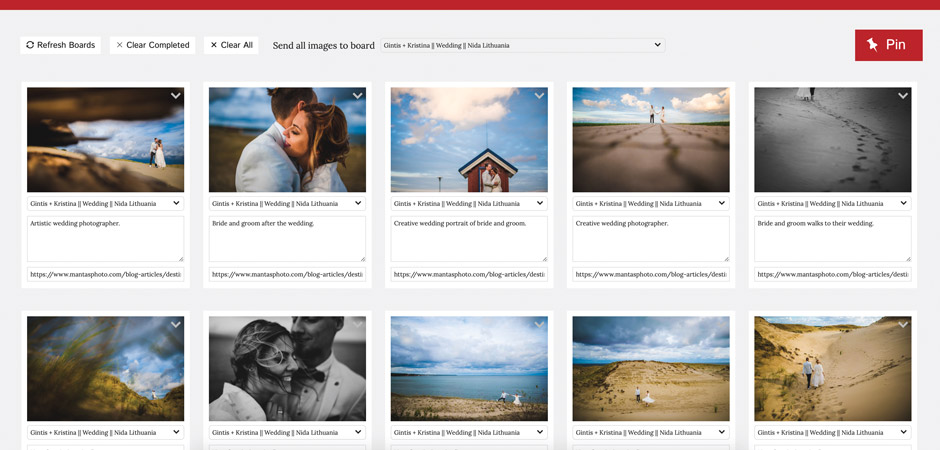The width and height of the screenshot is (940, 450).
Task: Click URL field under Artistic wedding photographer card
Action: [106, 274]
